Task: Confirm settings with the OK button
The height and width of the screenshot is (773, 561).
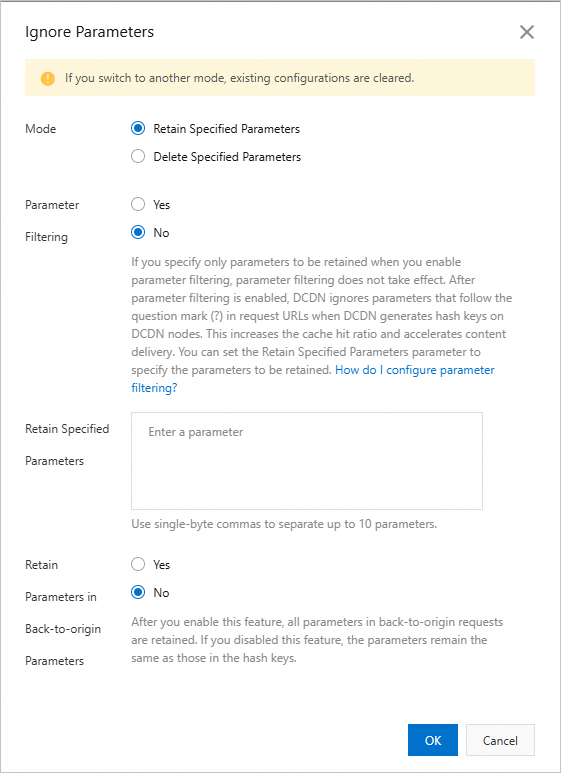Action: [x=433, y=740]
